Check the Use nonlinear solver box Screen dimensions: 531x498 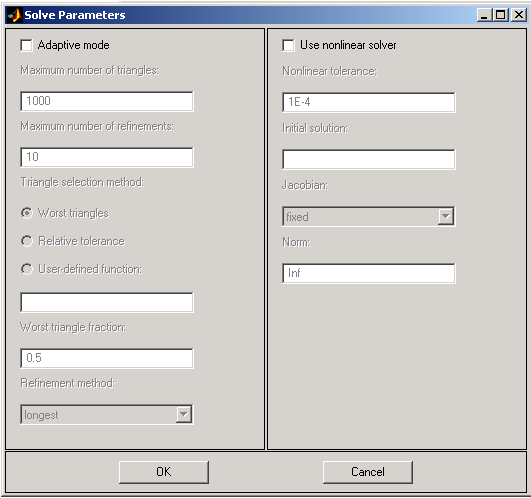(x=288, y=45)
